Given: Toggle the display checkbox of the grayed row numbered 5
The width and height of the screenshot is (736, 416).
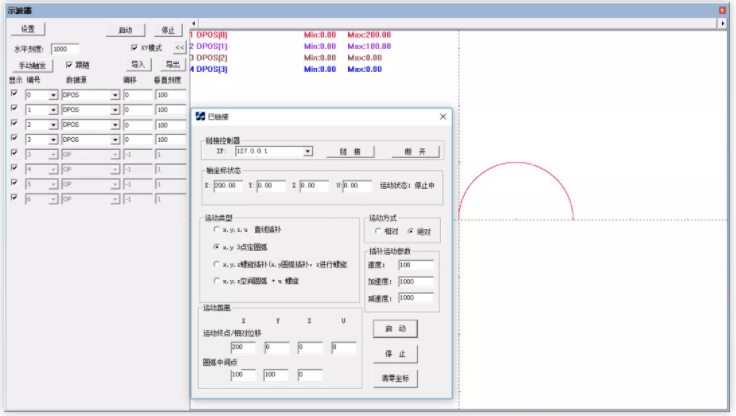Looking at the screenshot, I should tap(14, 183).
